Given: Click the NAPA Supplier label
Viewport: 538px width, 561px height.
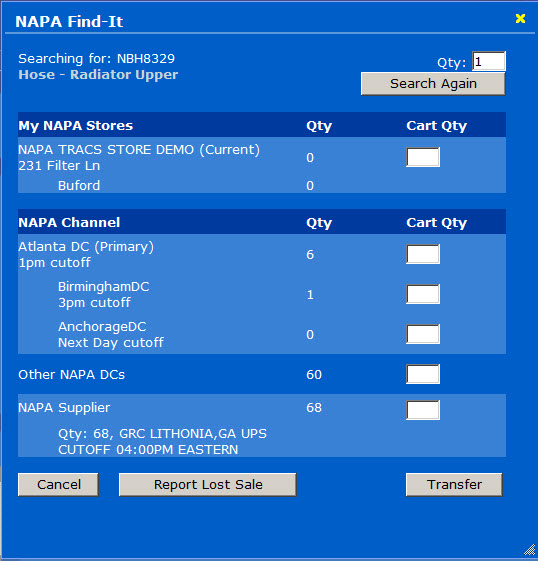Looking at the screenshot, I should pos(64,408).
